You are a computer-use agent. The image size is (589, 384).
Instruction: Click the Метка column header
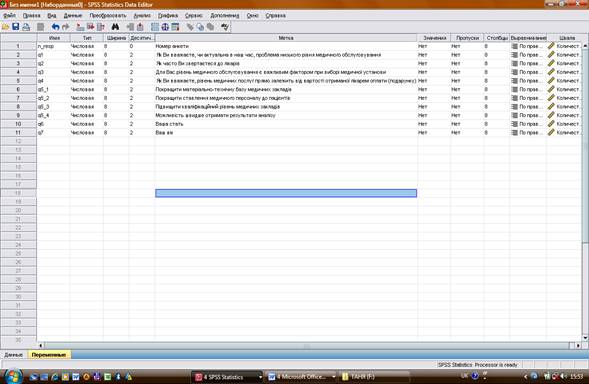point(286,38)
